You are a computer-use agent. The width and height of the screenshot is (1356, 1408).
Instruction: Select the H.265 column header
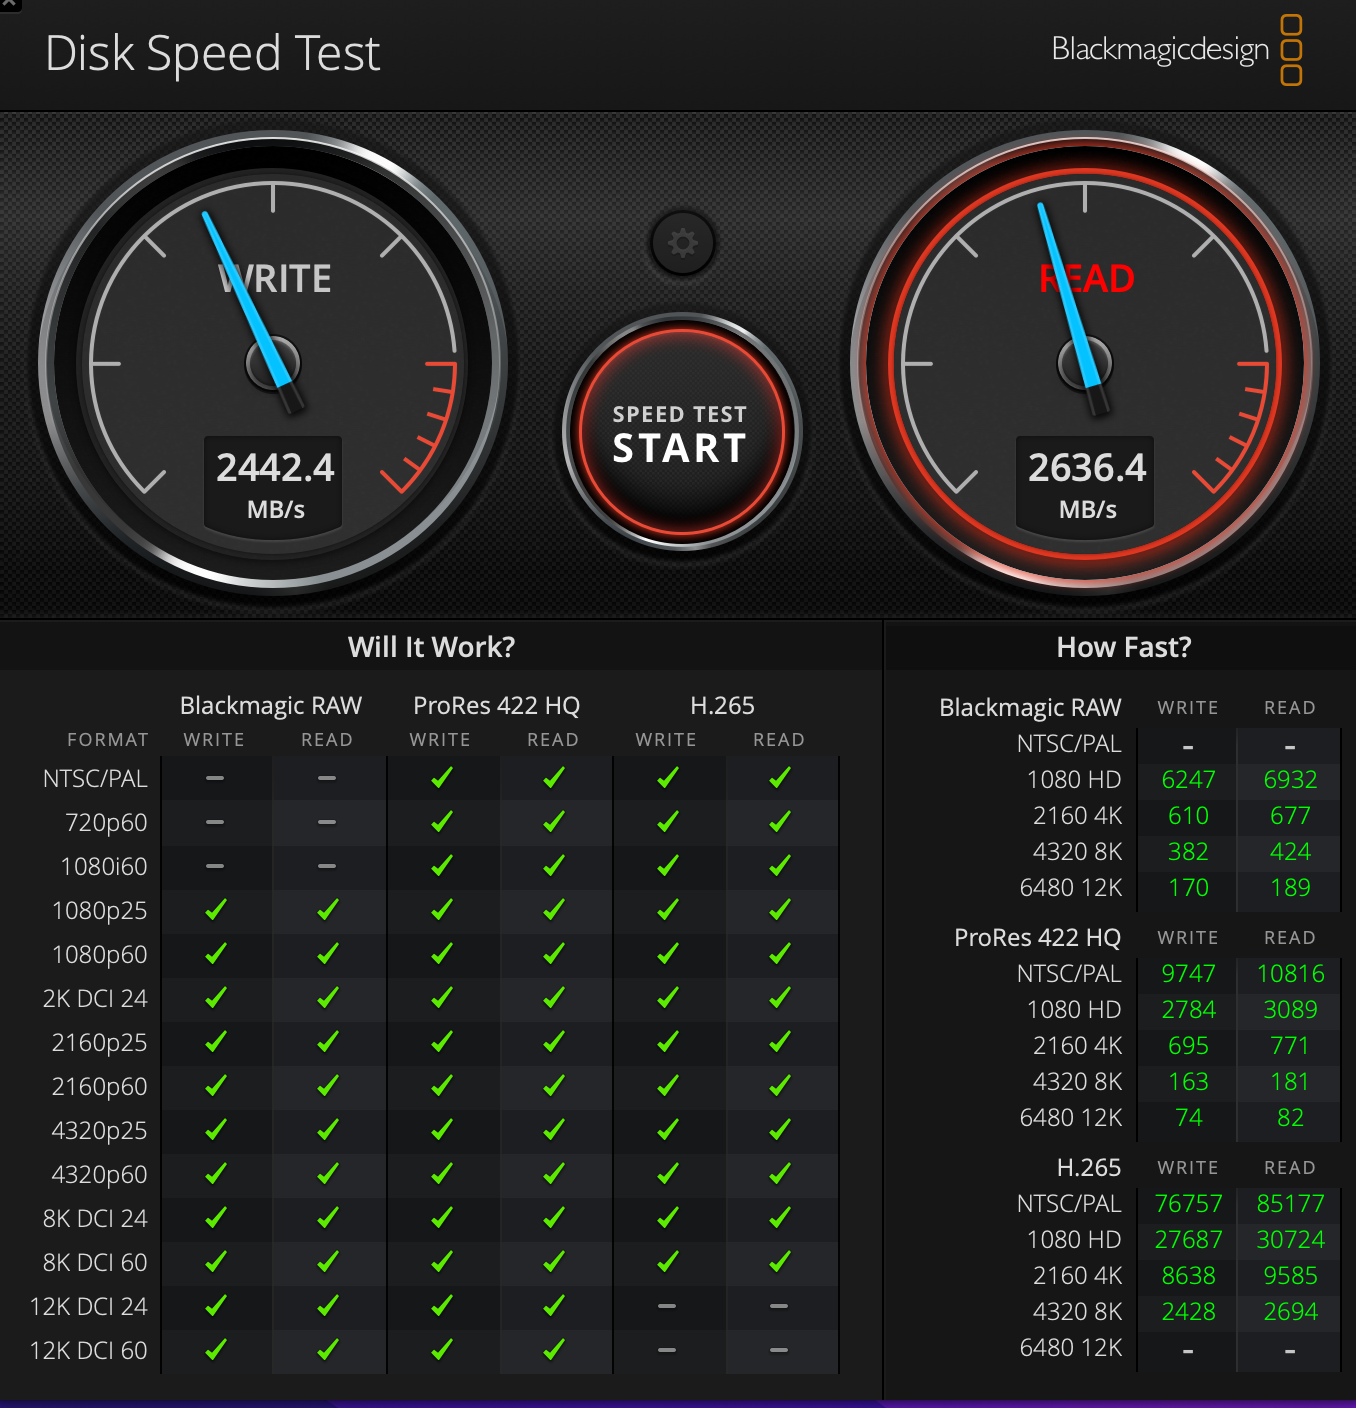[x=723, y=705]
